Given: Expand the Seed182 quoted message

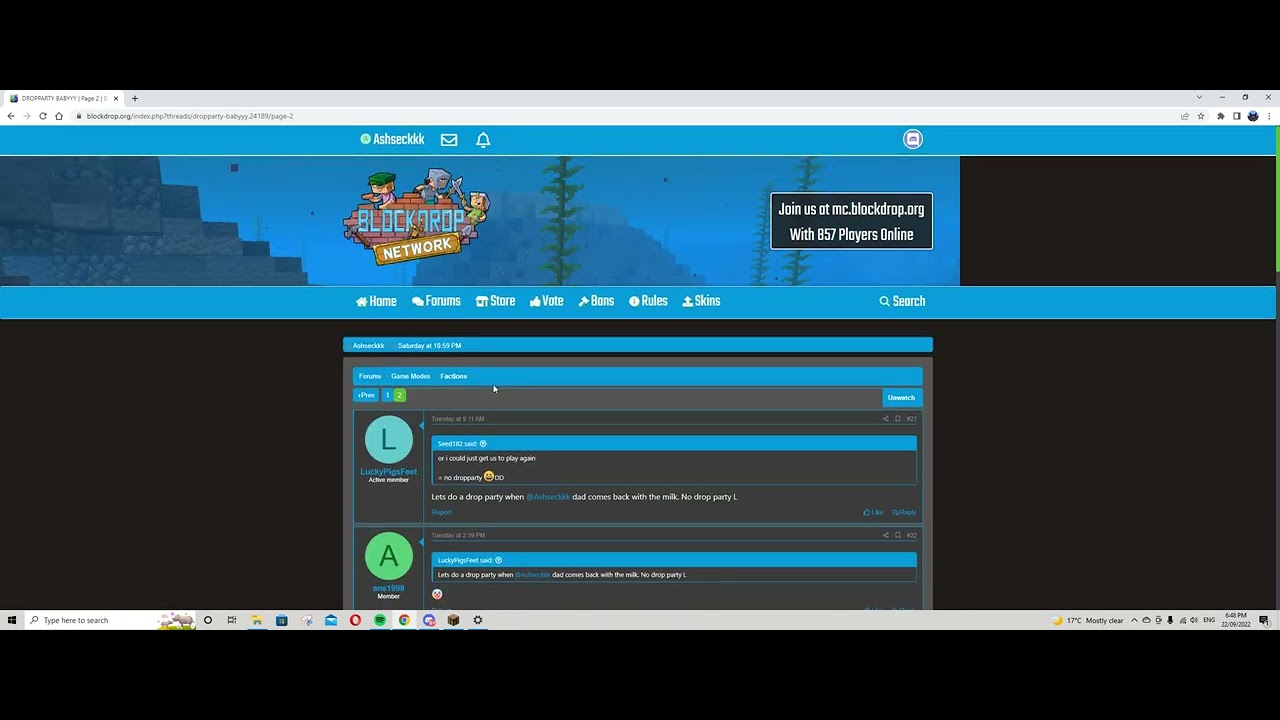Looking at the screenshot, I should coord(483,444).
